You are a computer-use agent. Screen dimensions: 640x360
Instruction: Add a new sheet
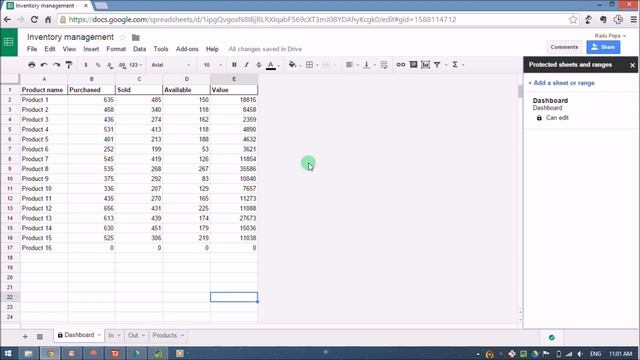[25, 336]
